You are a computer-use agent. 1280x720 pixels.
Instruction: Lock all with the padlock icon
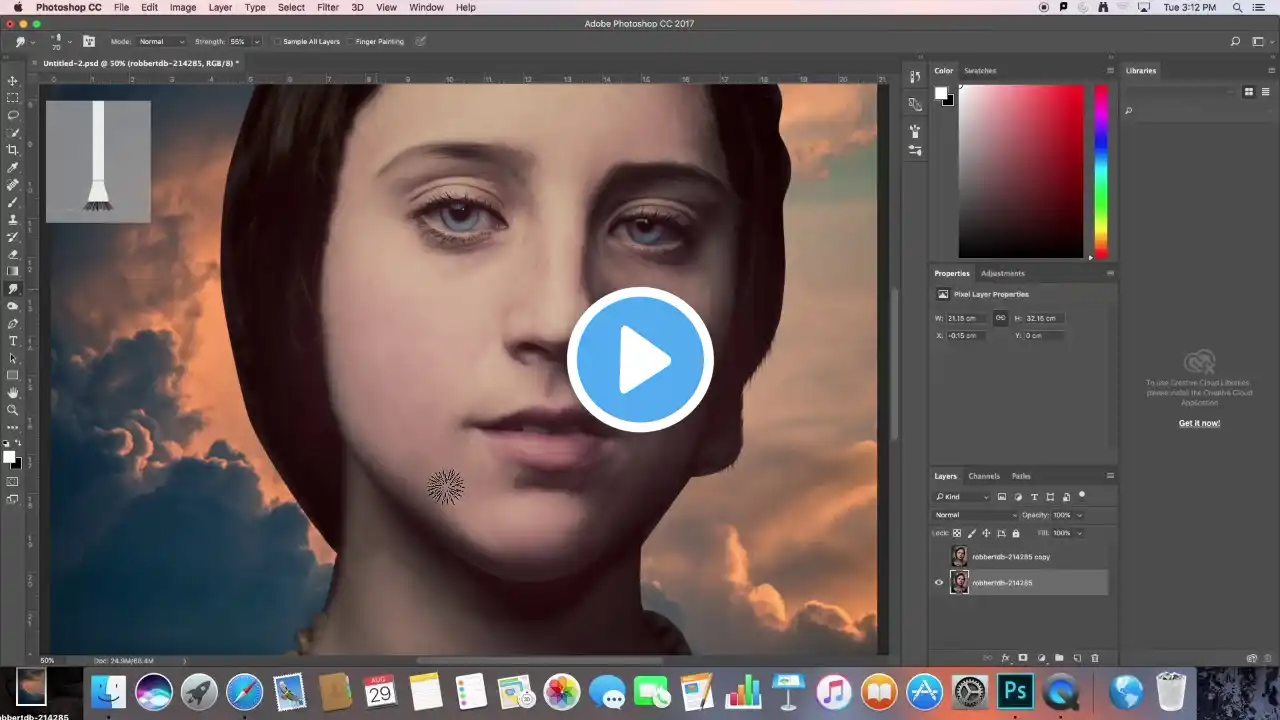click(1016, 533)
